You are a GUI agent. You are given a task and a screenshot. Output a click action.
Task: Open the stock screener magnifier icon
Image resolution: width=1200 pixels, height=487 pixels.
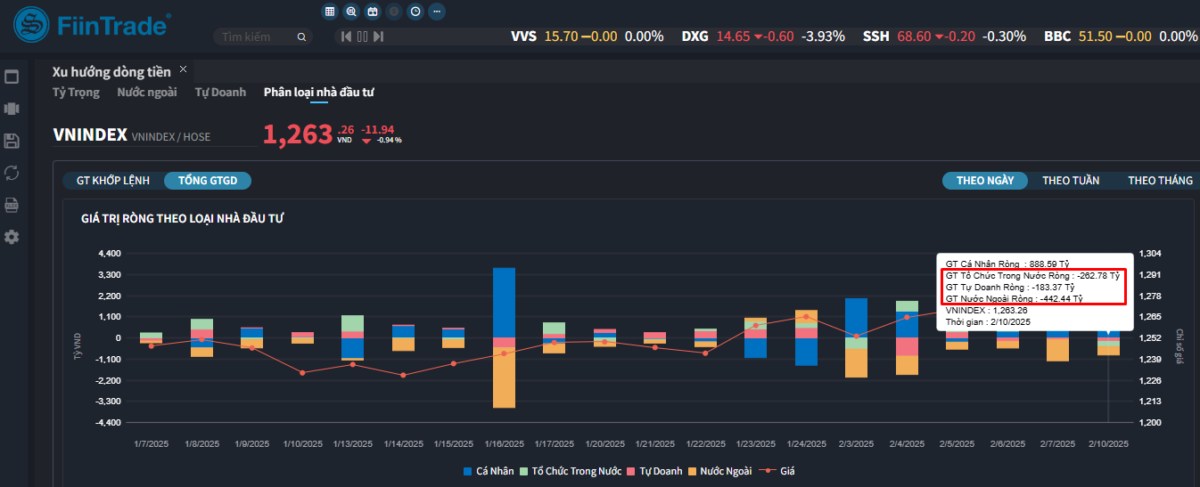351,12
